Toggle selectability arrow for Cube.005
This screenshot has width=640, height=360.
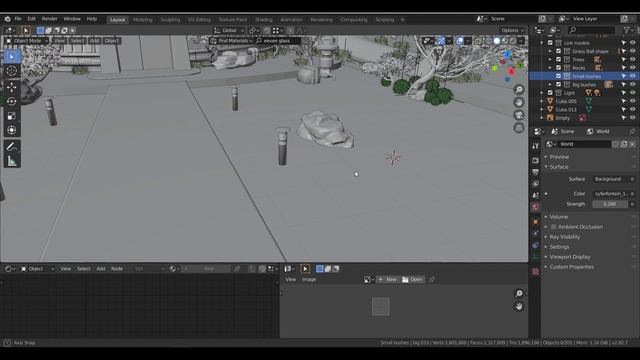pos(624,101)
